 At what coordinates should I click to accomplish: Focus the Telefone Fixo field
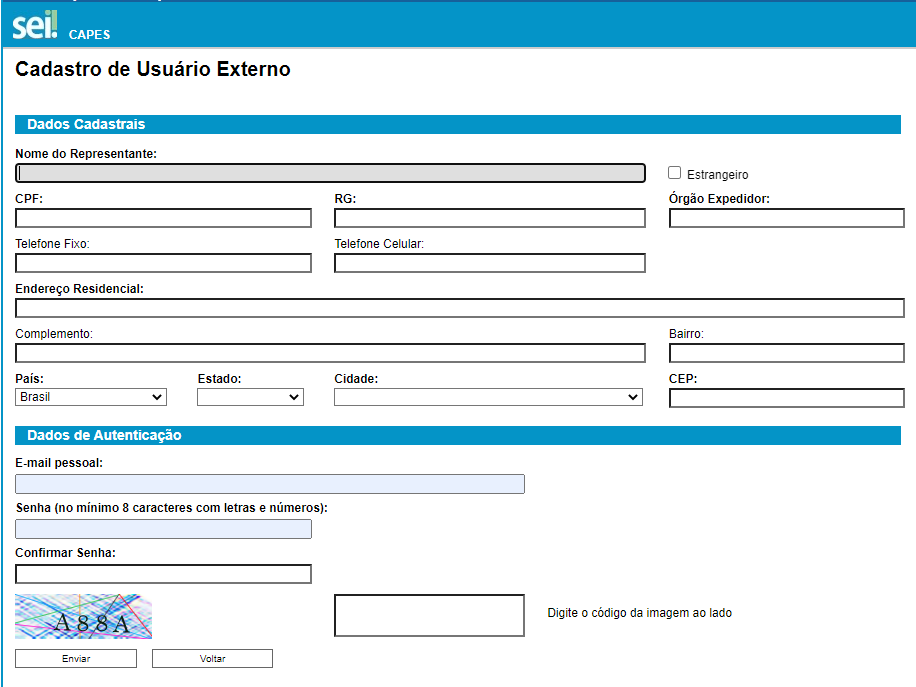pos(163,263)
